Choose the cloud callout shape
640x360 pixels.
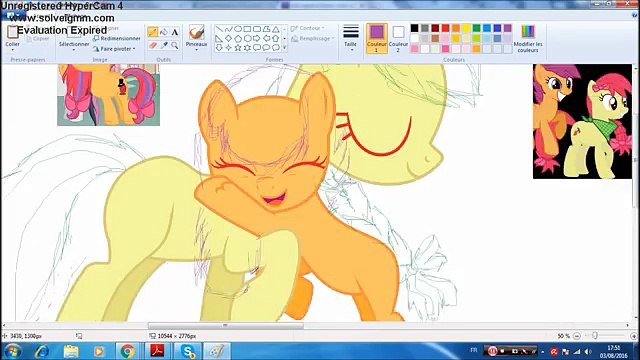[x=276, y=48]
